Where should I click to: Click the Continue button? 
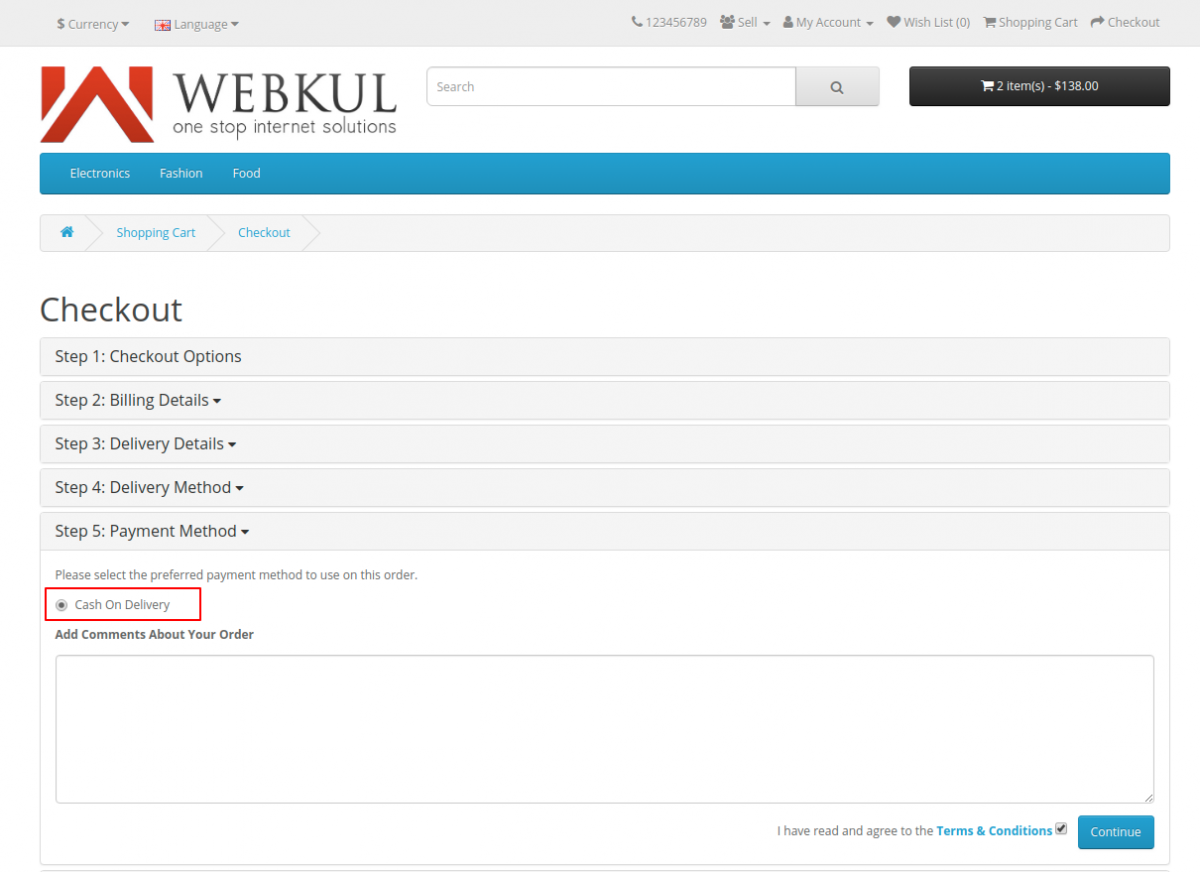click(x=1116, y=832)
